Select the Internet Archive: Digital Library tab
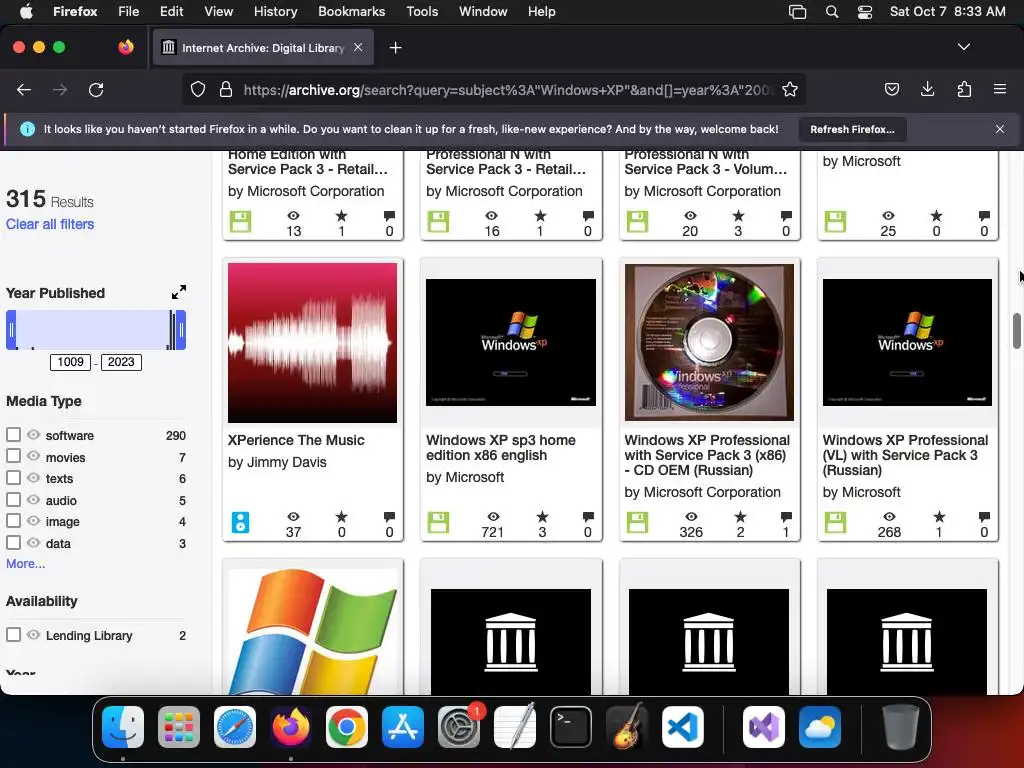 [263, 48]
